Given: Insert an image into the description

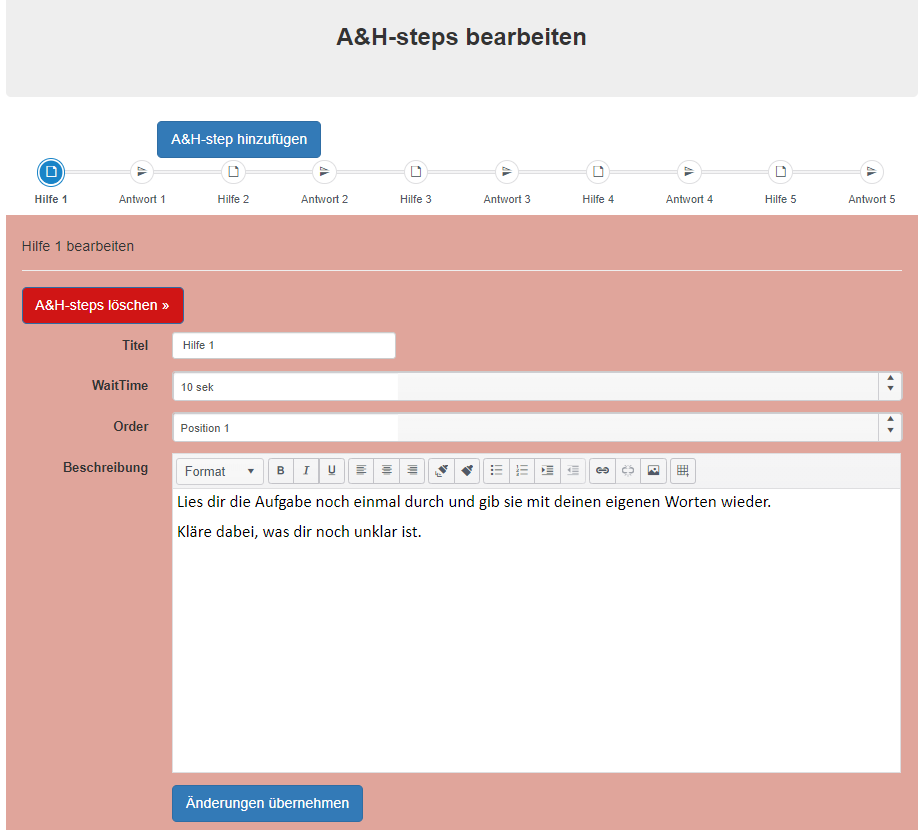Looking at the screenshot, I should coord(654,471).
